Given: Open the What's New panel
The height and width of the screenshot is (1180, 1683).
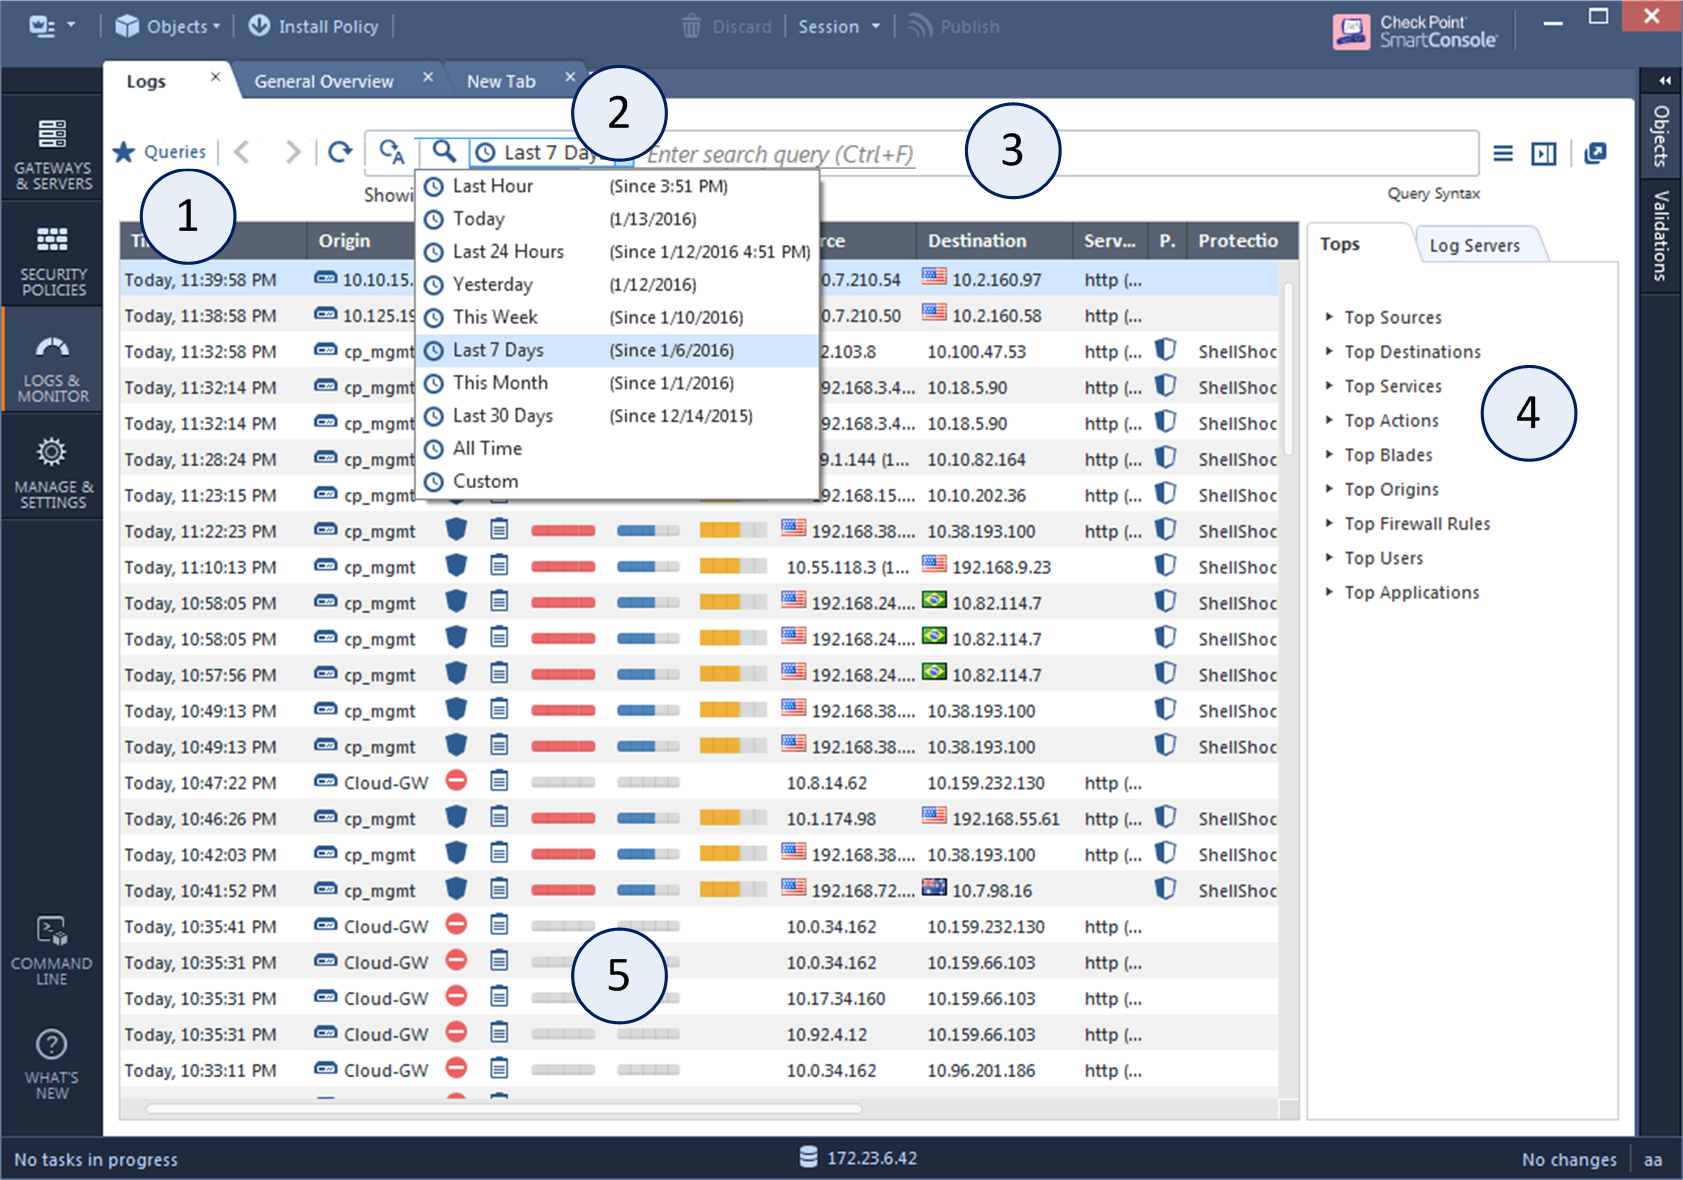Looking at the screenshot, I should [x=51, y=1060].
